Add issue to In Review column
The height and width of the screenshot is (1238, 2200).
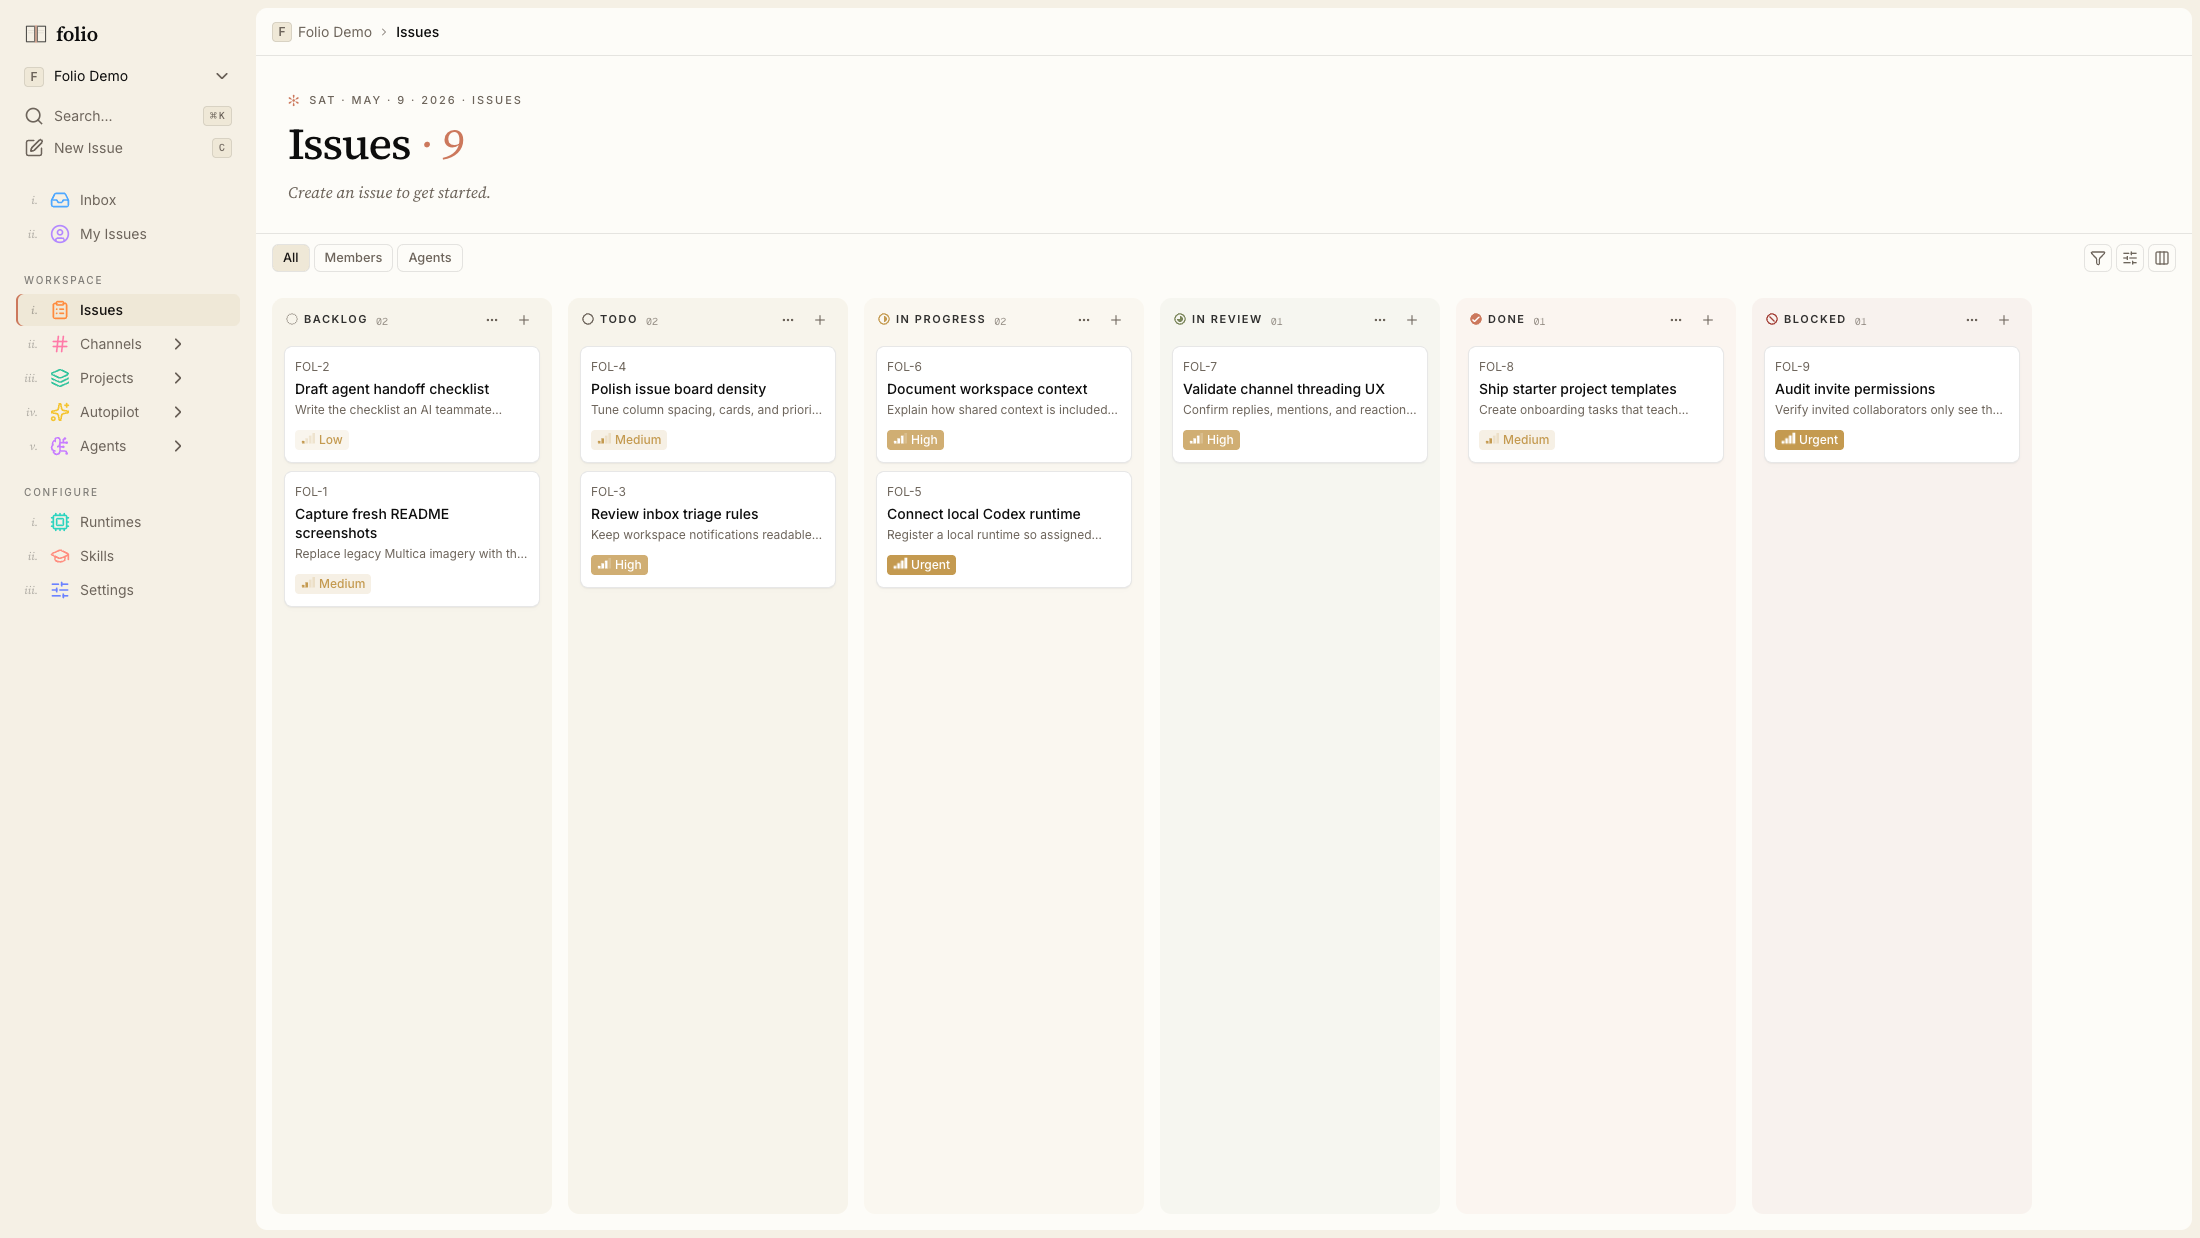1412,320
